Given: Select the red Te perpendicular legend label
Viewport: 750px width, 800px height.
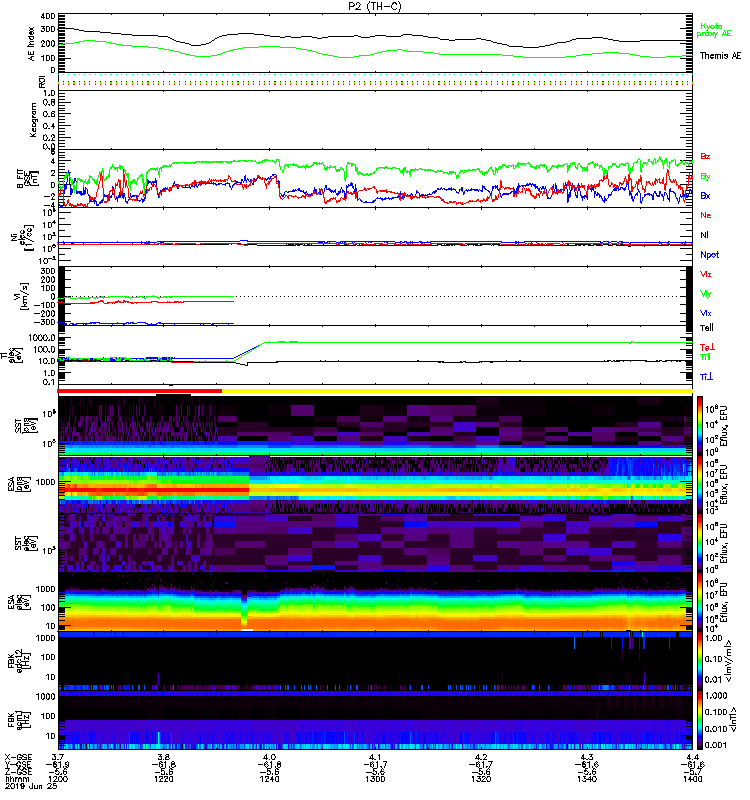Looking at the screenshot, I should pyautogui.click(x=707, y=347).
